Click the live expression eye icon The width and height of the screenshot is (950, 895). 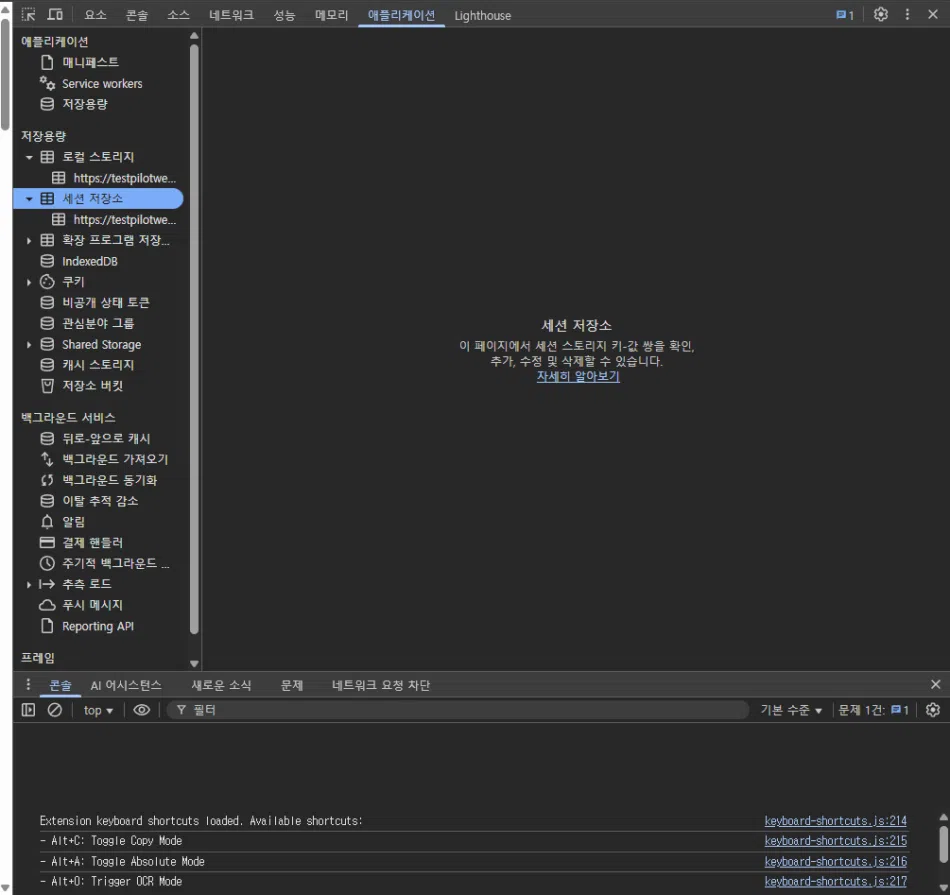pos(142,710)
